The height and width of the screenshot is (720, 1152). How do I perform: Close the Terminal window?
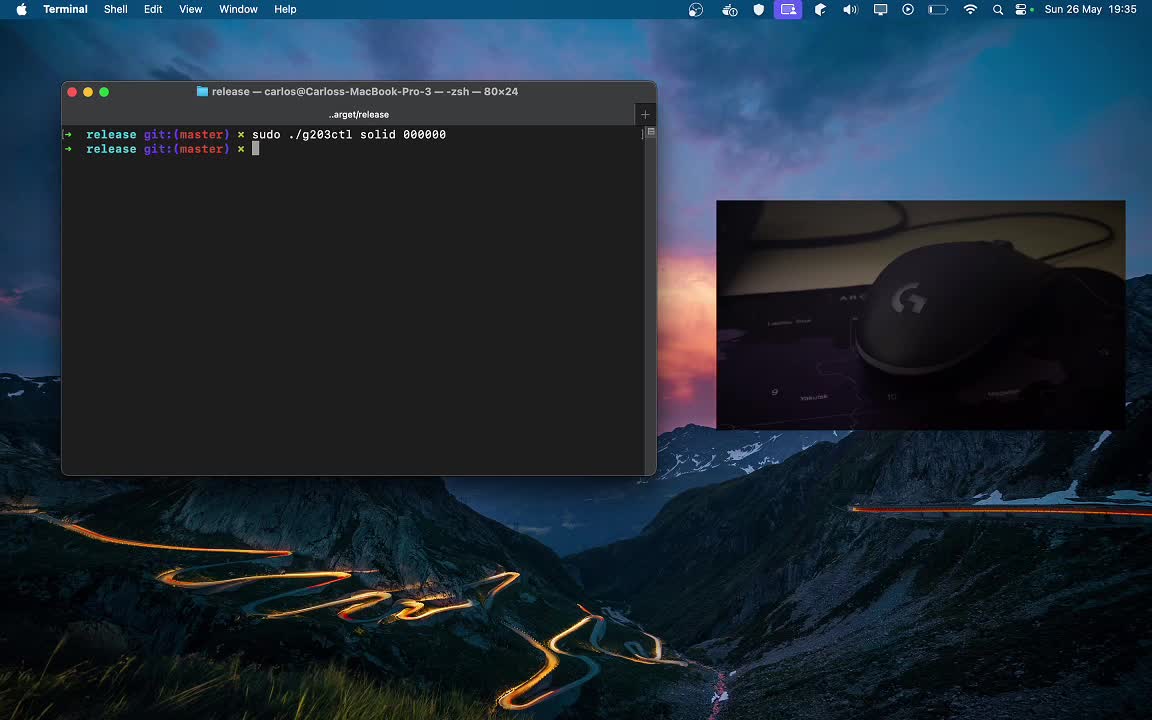[72, 92]
